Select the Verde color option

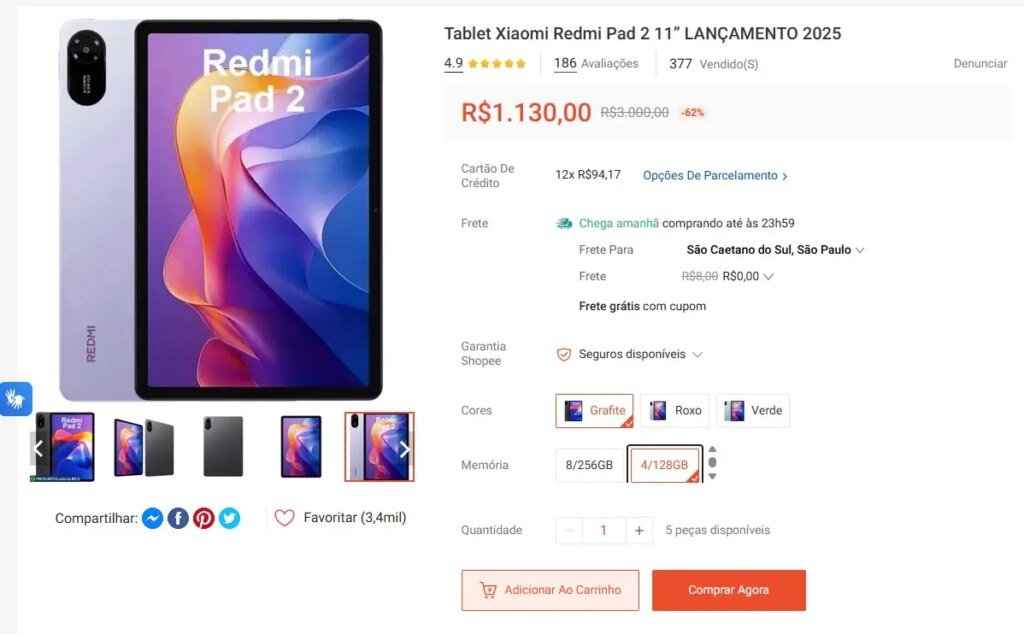tap(753, 411)
